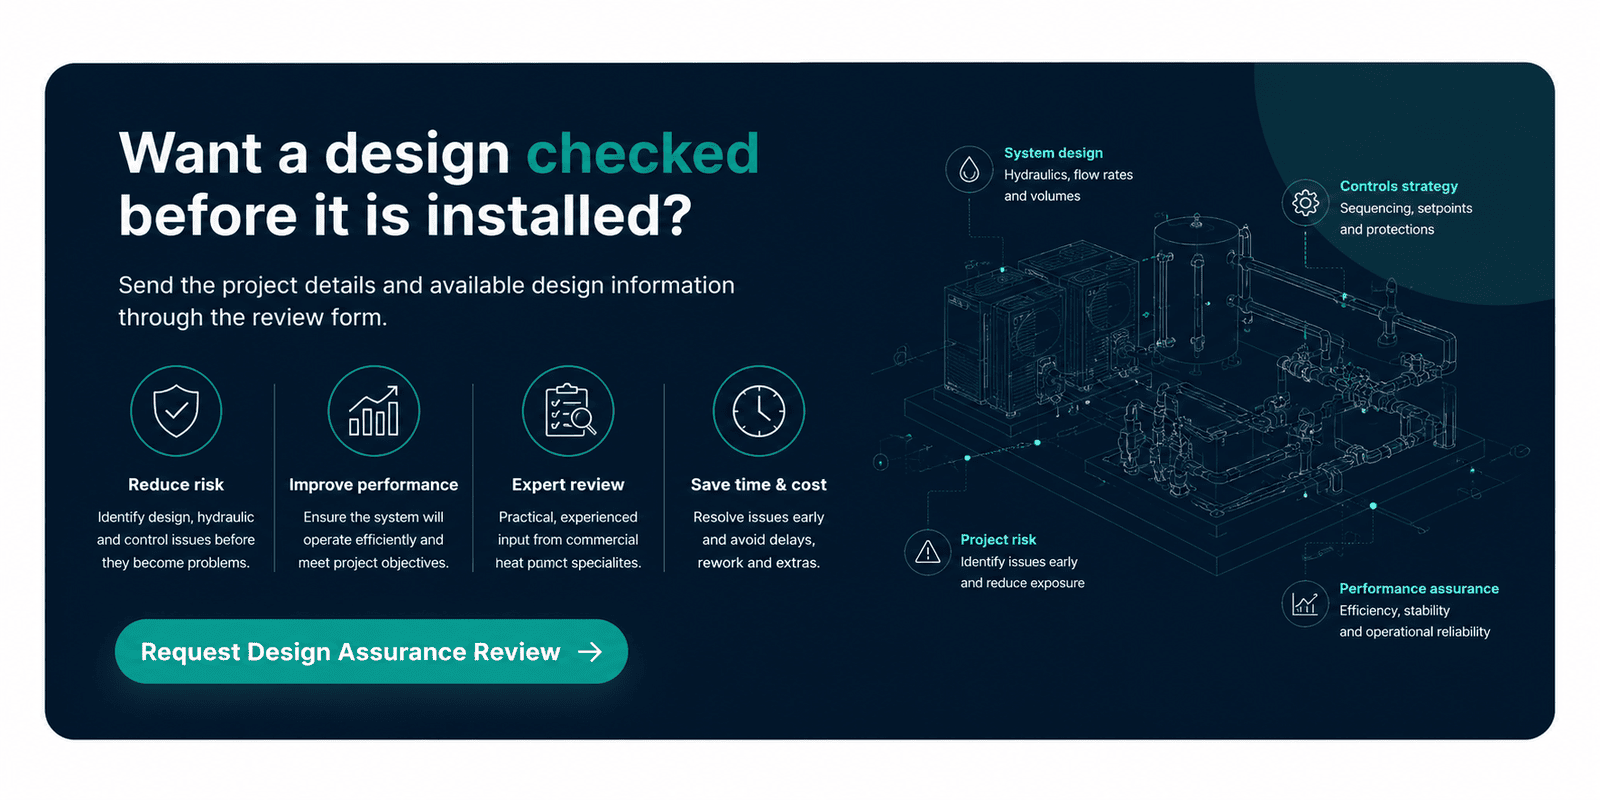Click the "Improve performance" heading

374,485
